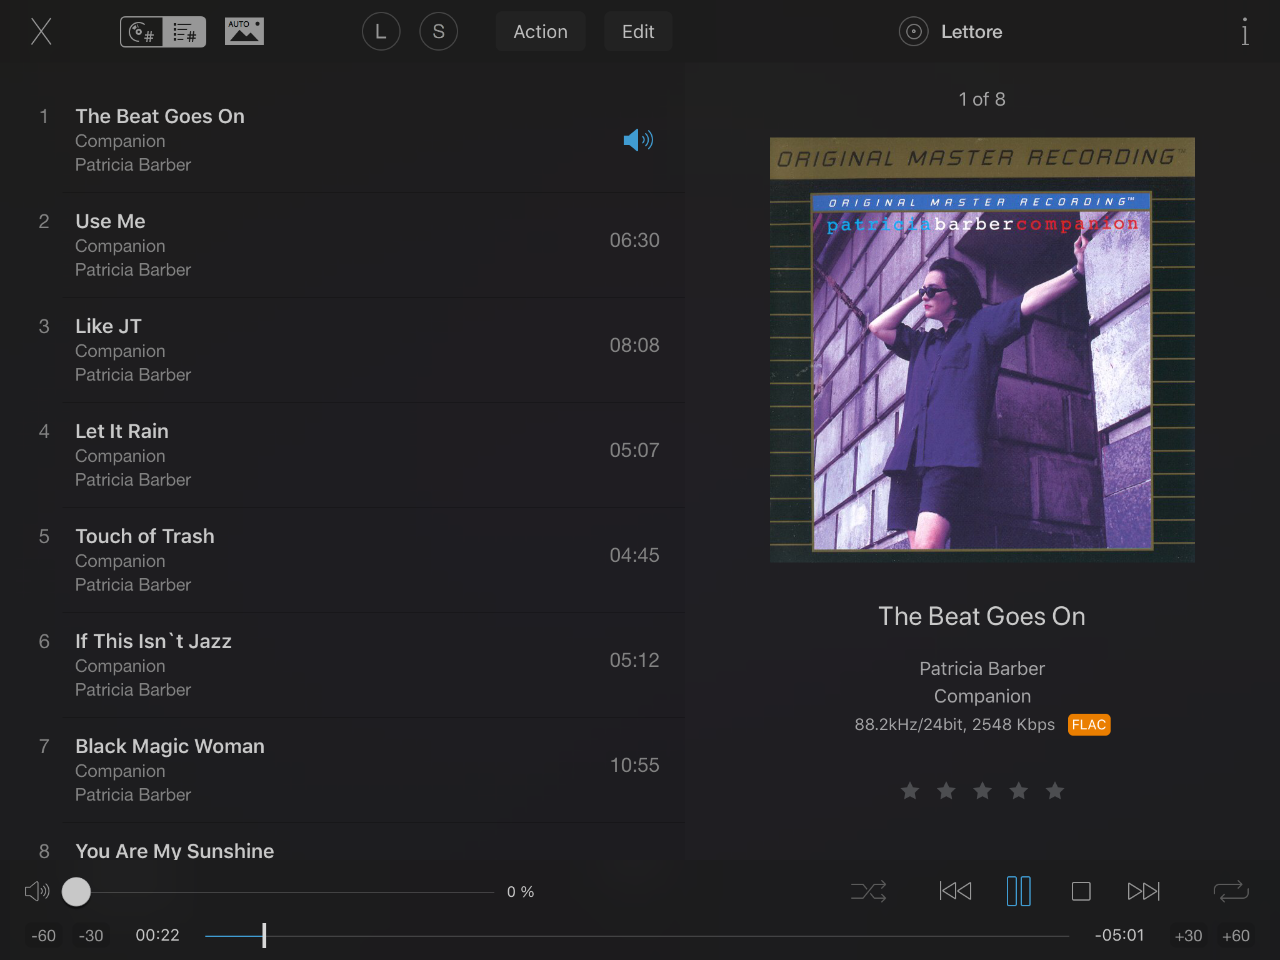Play track 5 Touch of Trash
1280x960 pixels.
342,560
